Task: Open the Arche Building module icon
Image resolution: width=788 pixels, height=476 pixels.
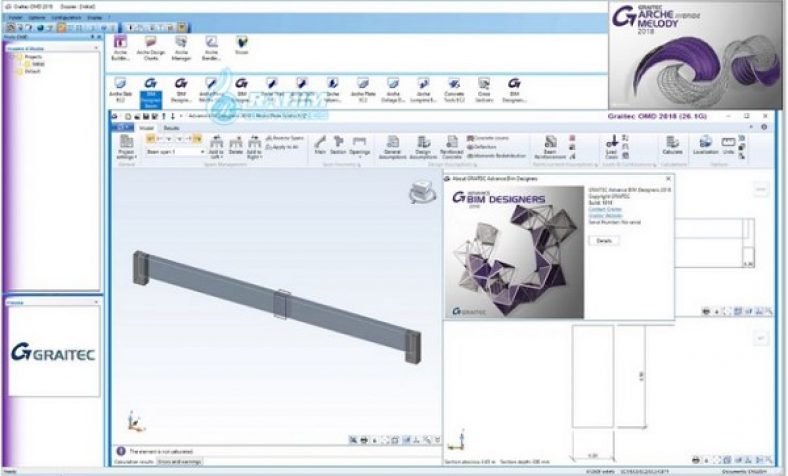Action: [x=121, y=48]
